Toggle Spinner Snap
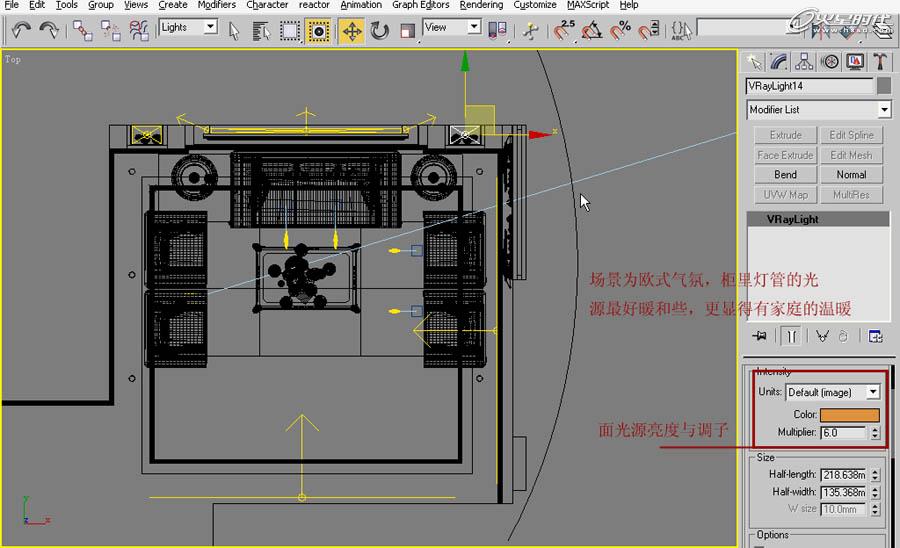900x548 pixels. pyautogui.click(x=649, y=30)
